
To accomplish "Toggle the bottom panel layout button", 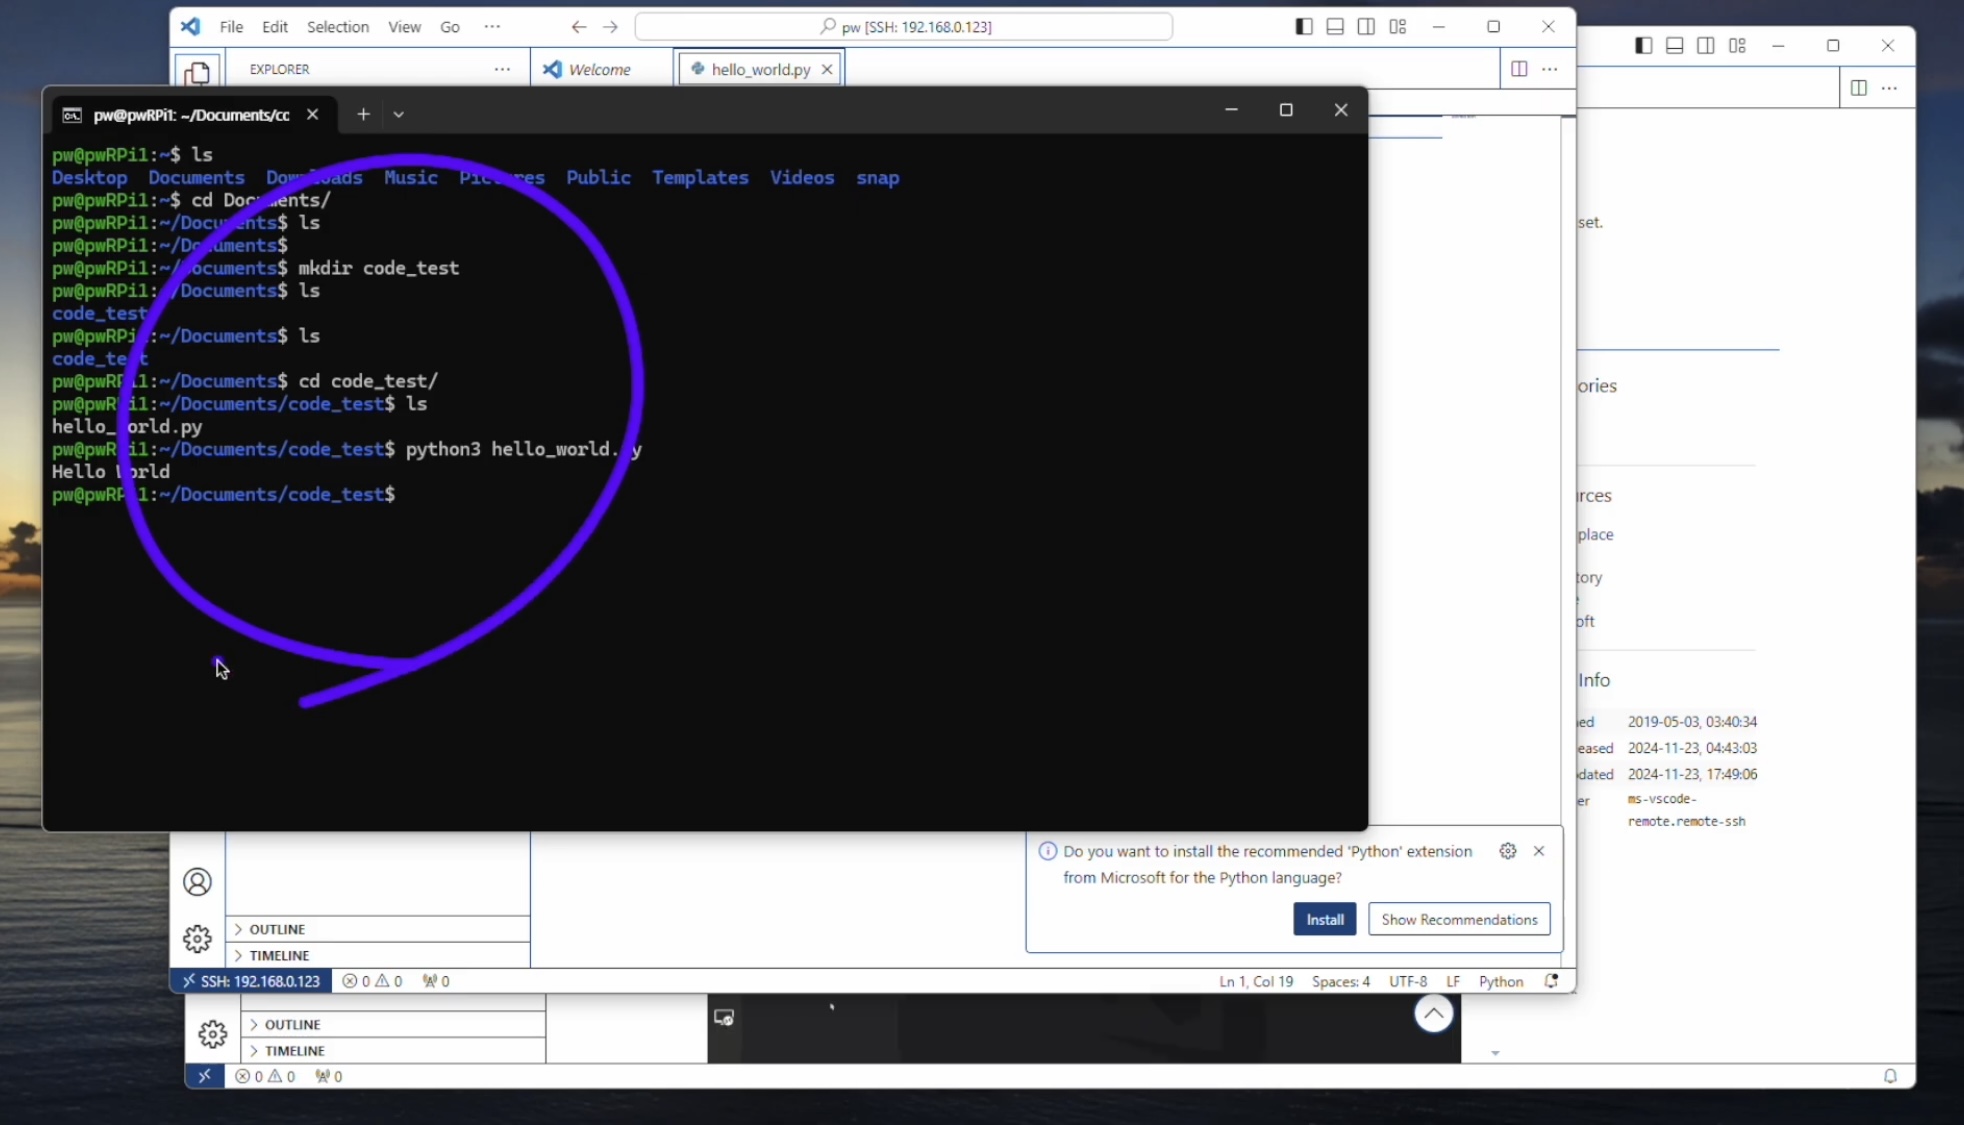I will pos(1335,27).
